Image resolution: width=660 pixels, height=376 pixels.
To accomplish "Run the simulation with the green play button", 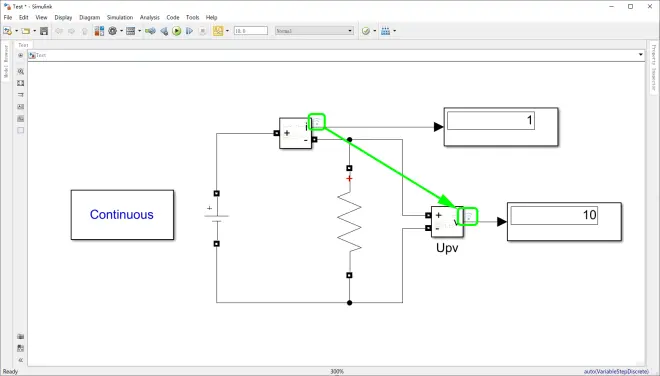I will pyautogui.click(x=177, y=31).
